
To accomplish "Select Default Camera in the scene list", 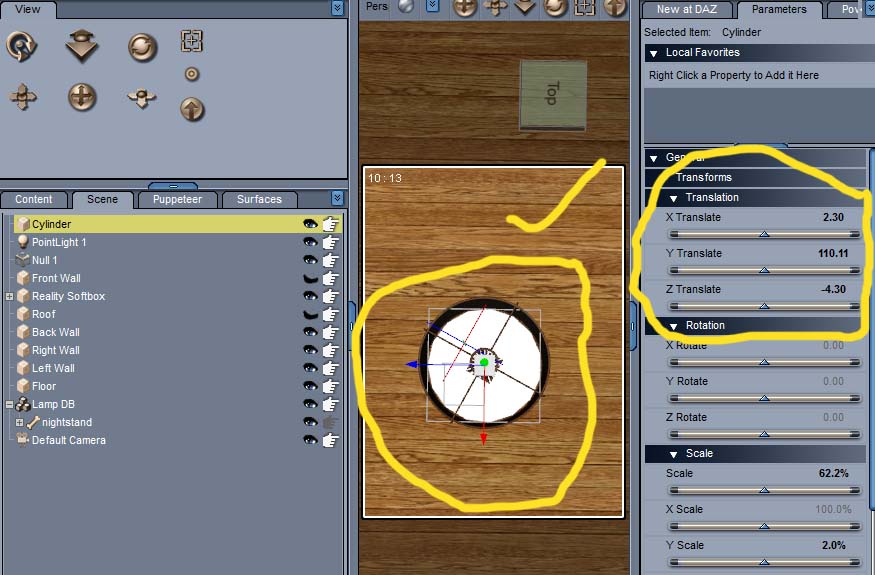I will click(68, 440).
